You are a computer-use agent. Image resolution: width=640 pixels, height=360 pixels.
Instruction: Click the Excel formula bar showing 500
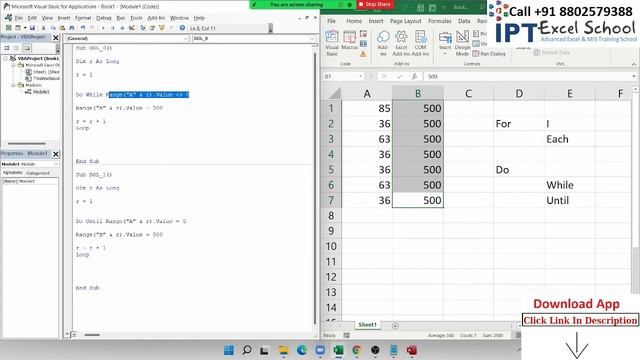[527, 76]
